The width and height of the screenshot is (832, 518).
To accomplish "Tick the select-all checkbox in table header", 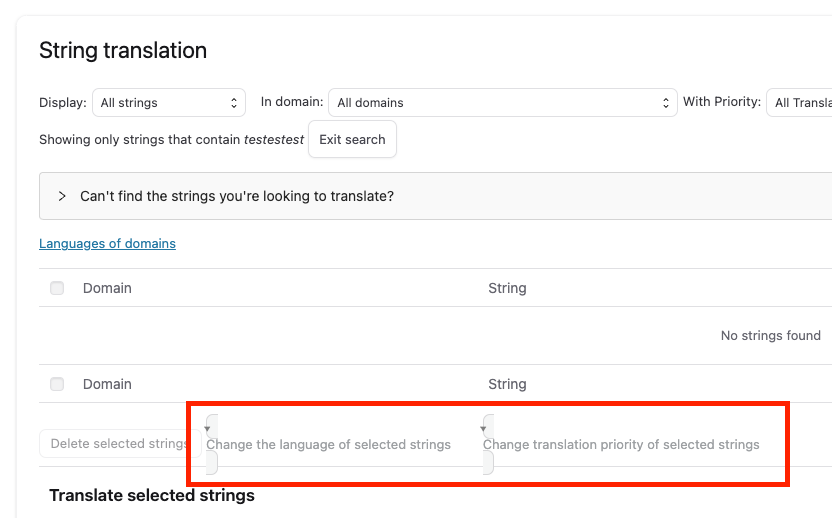I will point(57,288).
